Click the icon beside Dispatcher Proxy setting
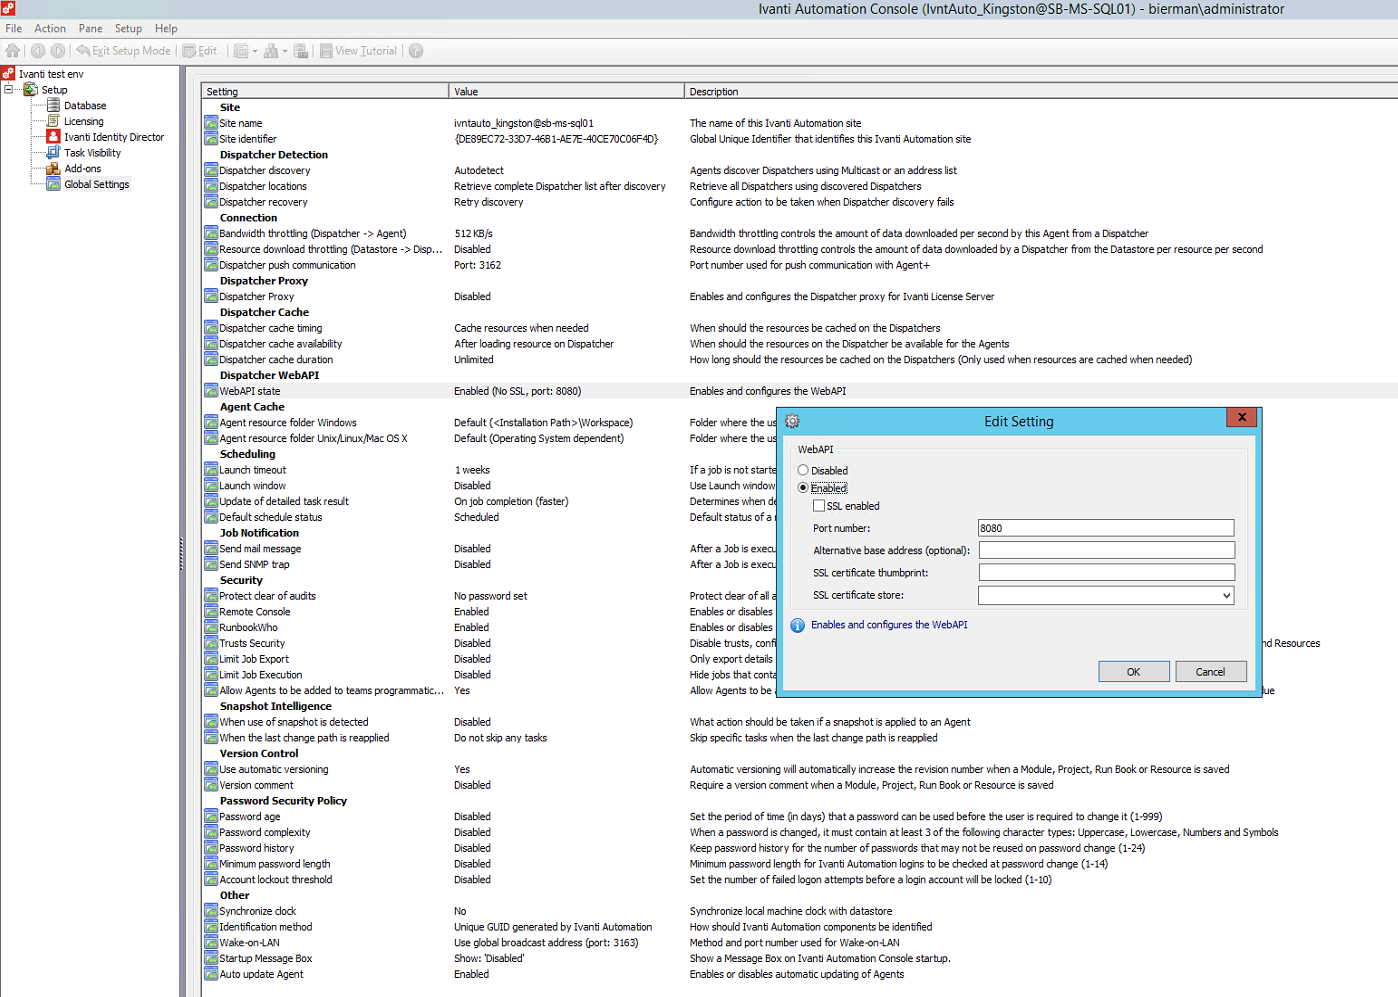This screenshot has height=997, width=1398. point(211,297)
